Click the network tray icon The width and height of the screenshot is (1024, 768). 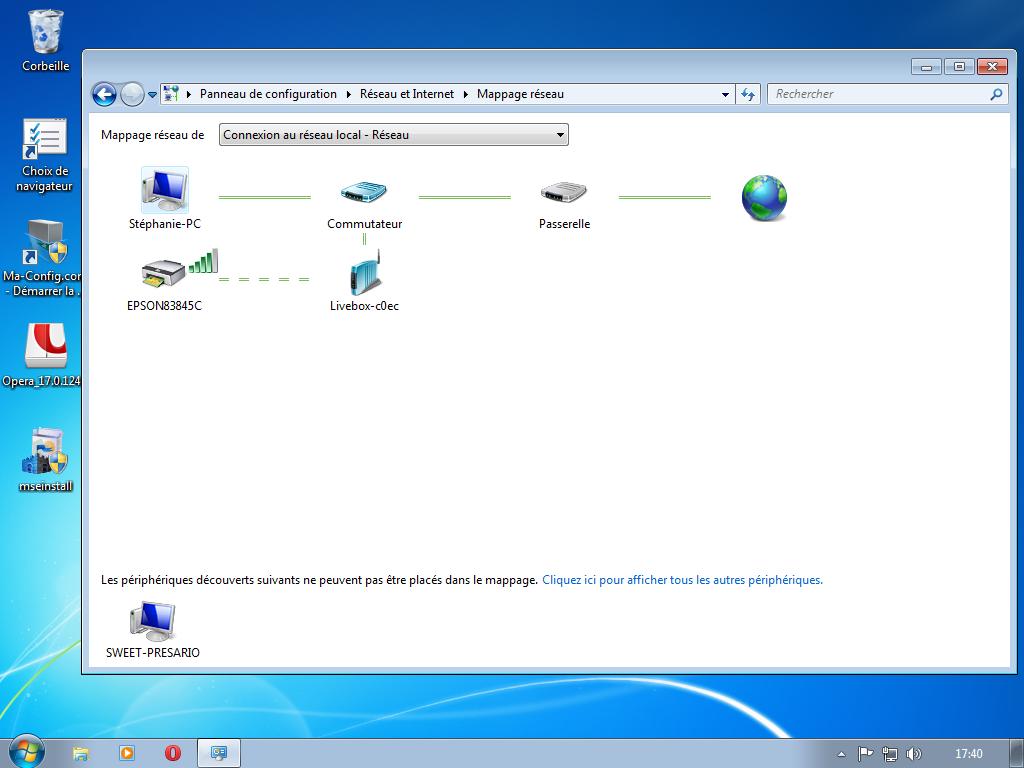[x=889, y=754]
